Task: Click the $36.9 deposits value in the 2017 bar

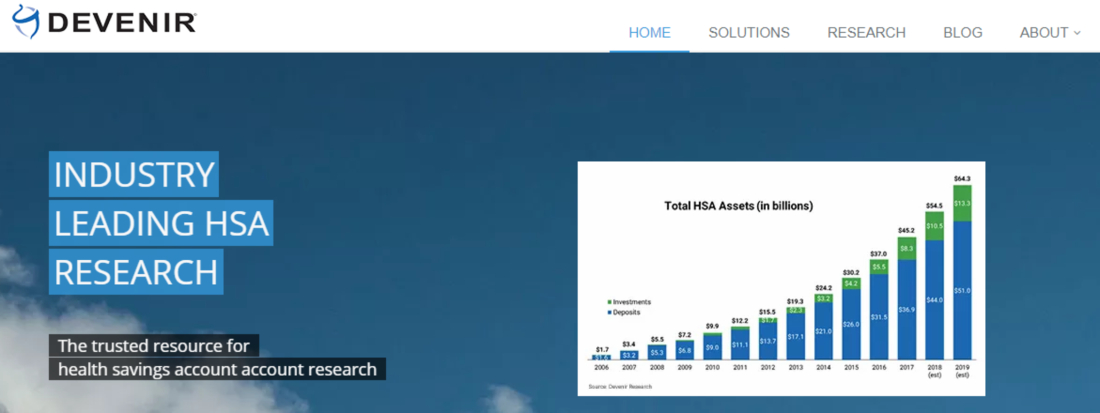Action: pyautogui.click(x=907, y=309)
